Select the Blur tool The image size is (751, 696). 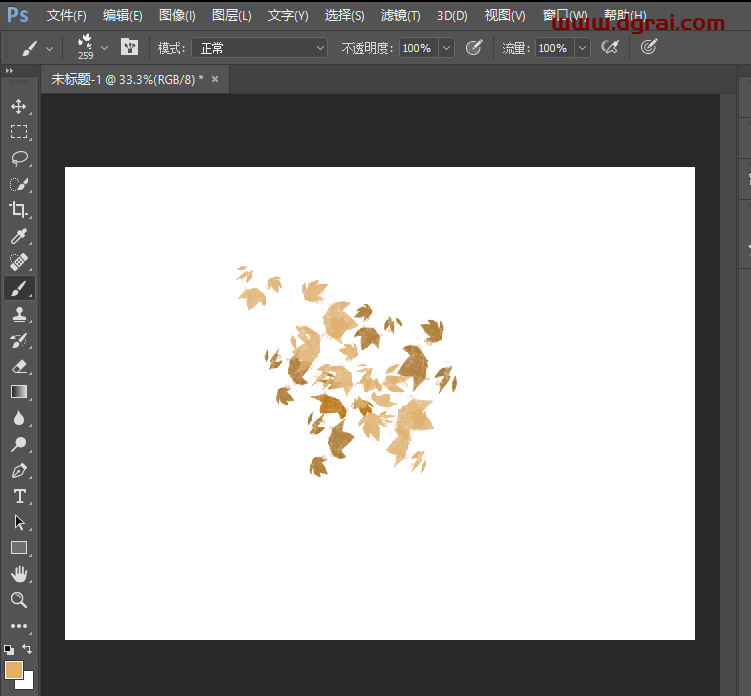19,418
